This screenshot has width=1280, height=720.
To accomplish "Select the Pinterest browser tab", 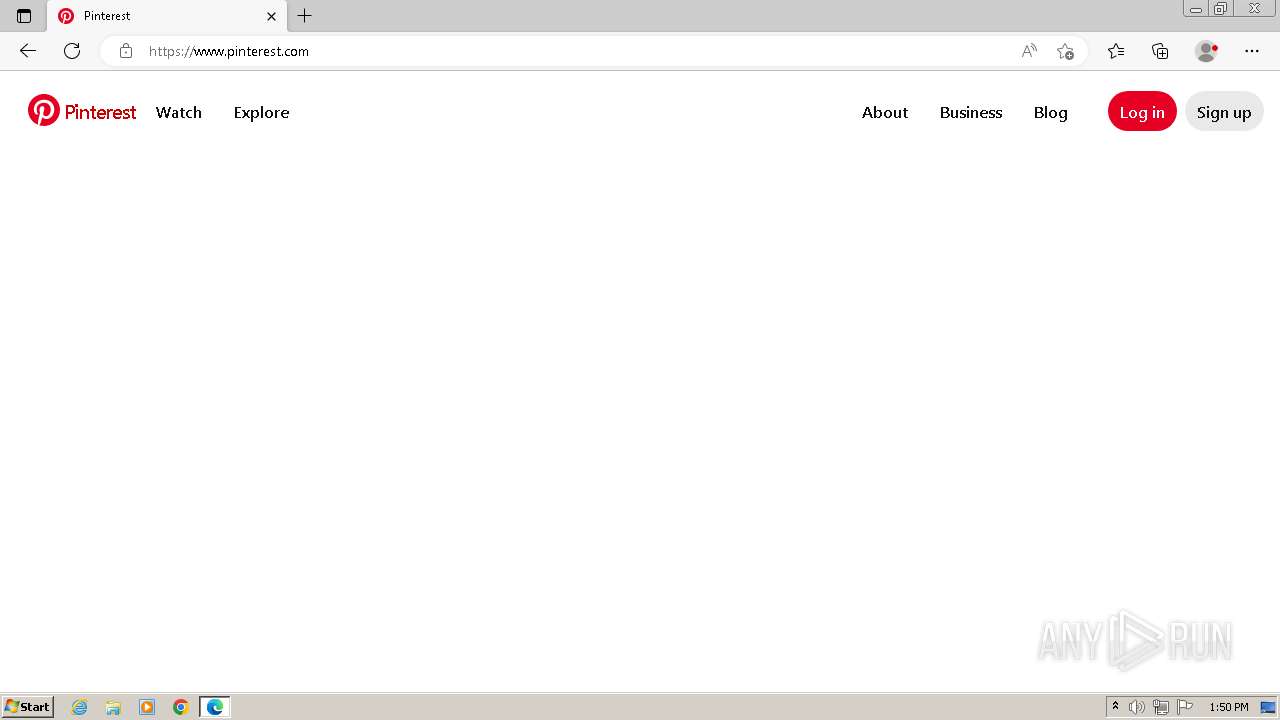I will pos(167,16).
